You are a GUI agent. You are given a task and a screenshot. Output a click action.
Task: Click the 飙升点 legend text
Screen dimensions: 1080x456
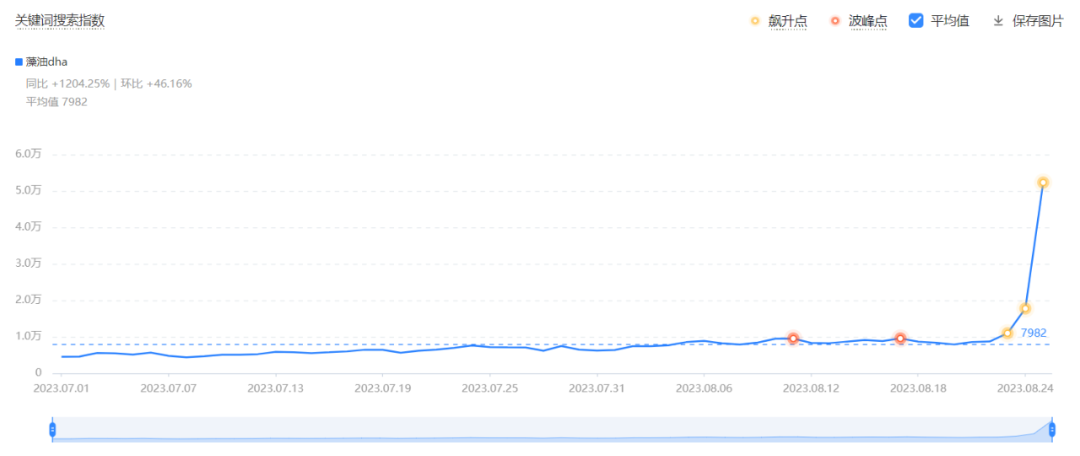[787, 21]
